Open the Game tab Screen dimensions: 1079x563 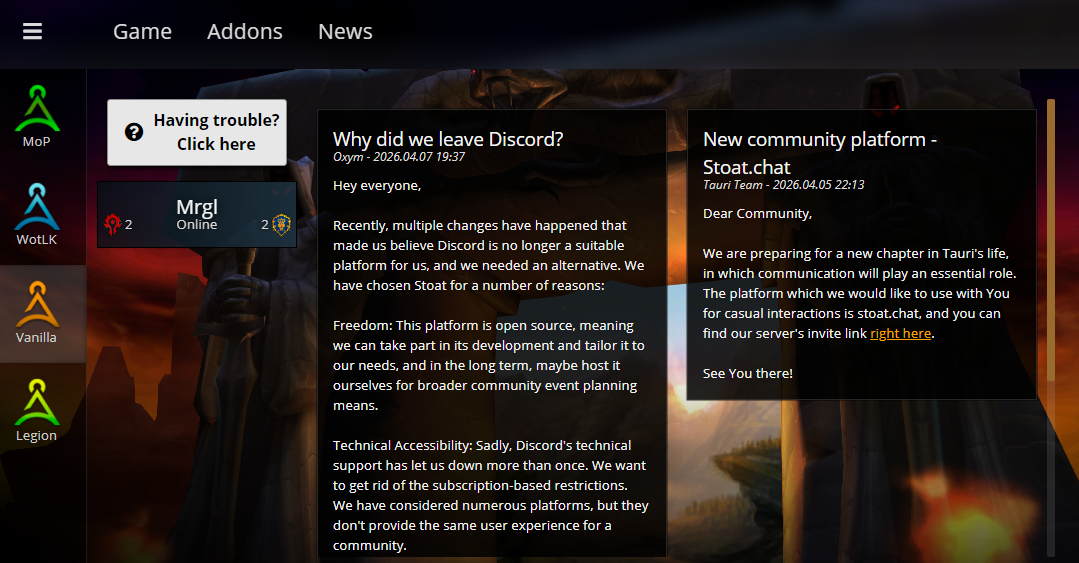pos(142,32)
